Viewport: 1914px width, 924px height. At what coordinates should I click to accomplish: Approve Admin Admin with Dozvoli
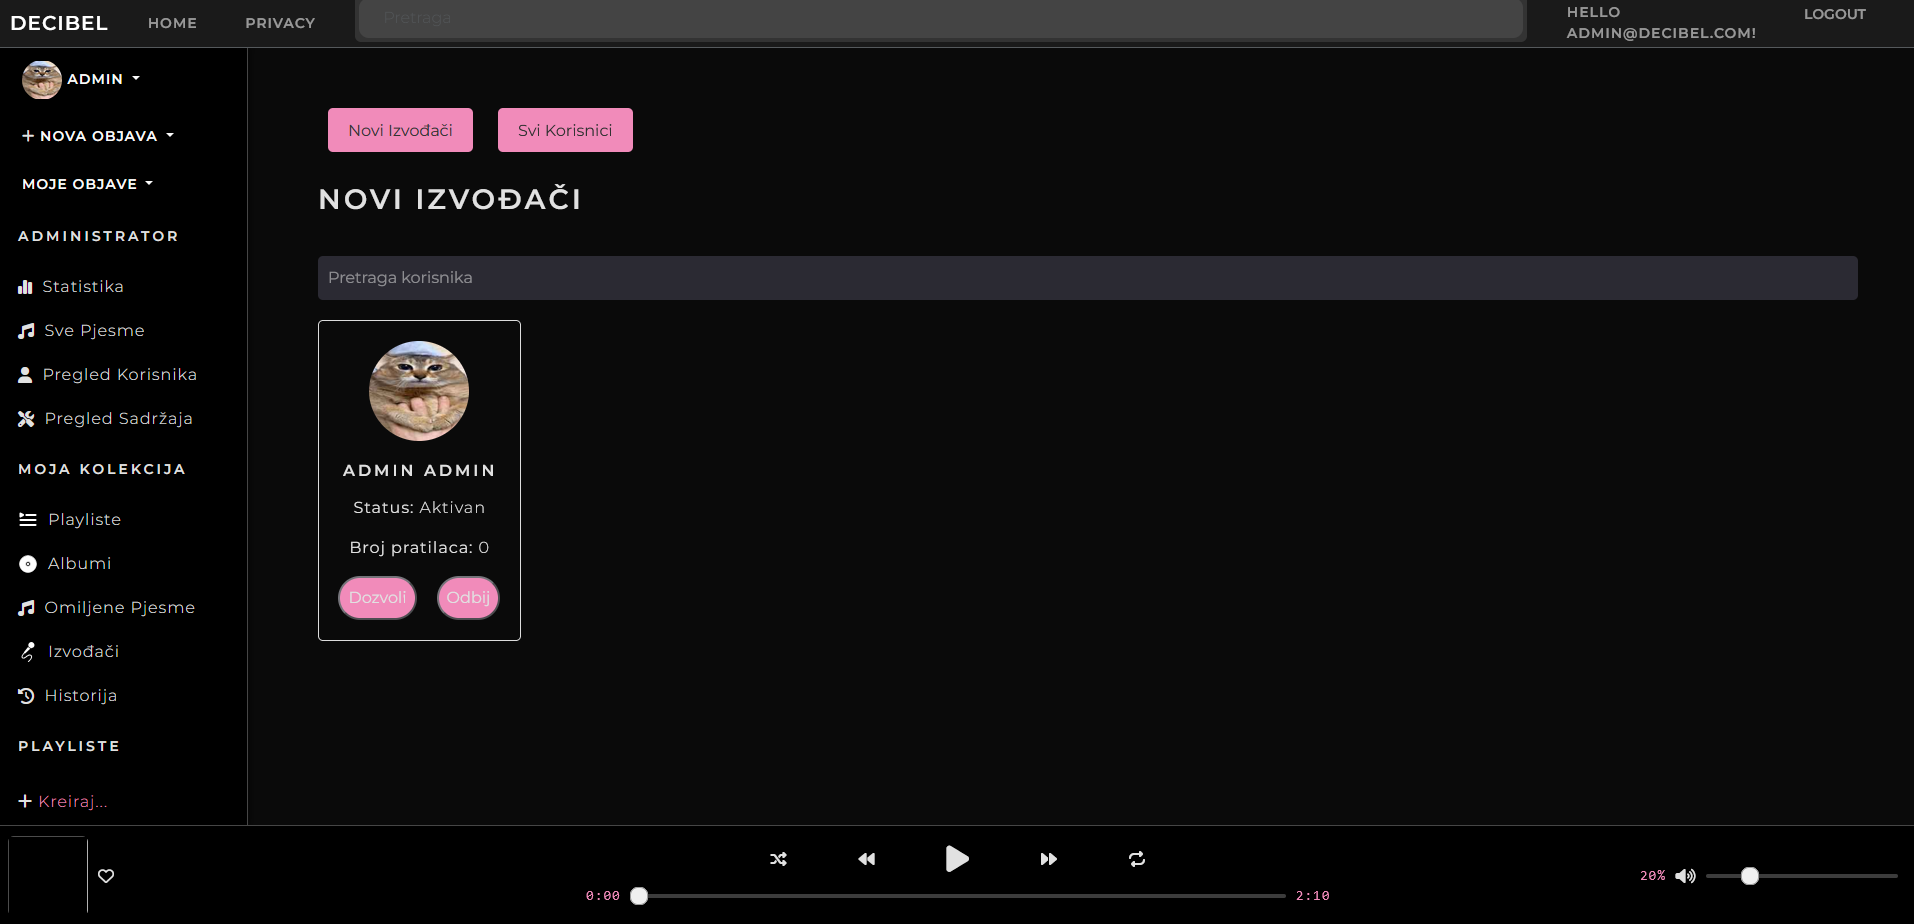click(x=377, y=598)
